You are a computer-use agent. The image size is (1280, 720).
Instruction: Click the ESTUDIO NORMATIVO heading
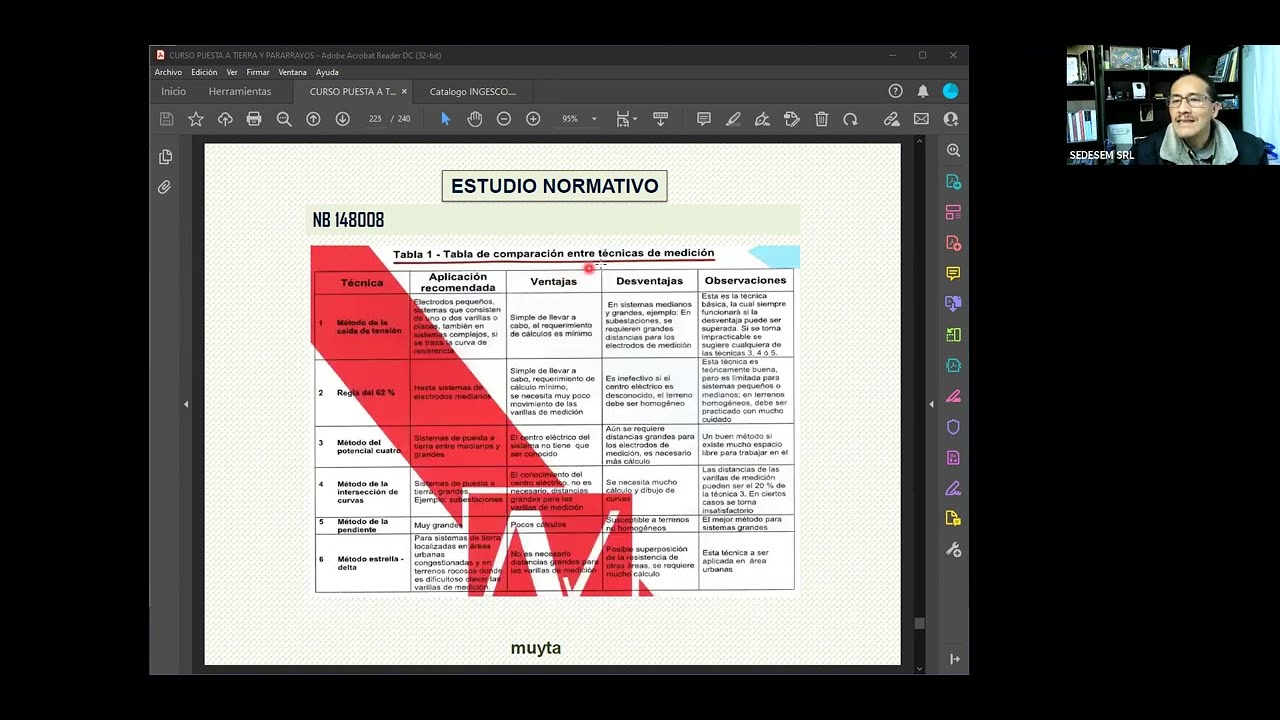click(x=554, y=186)
